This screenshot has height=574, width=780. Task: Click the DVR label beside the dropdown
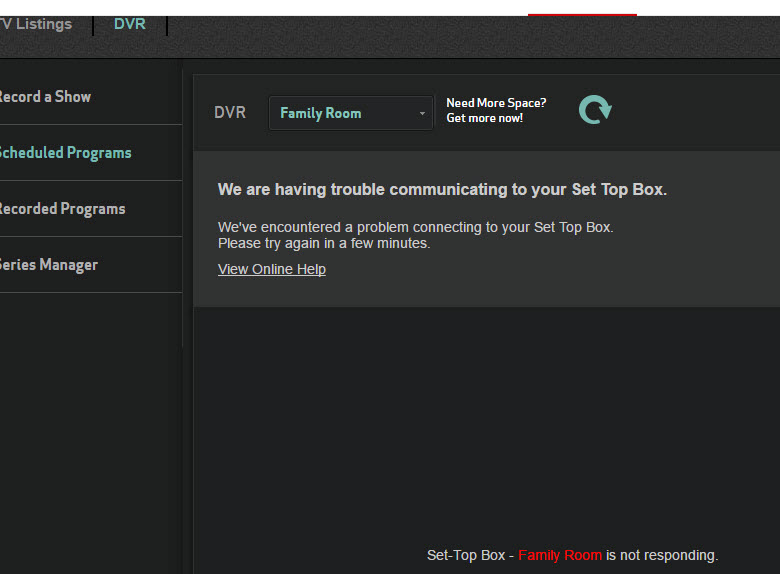click(x=230, y=112)
